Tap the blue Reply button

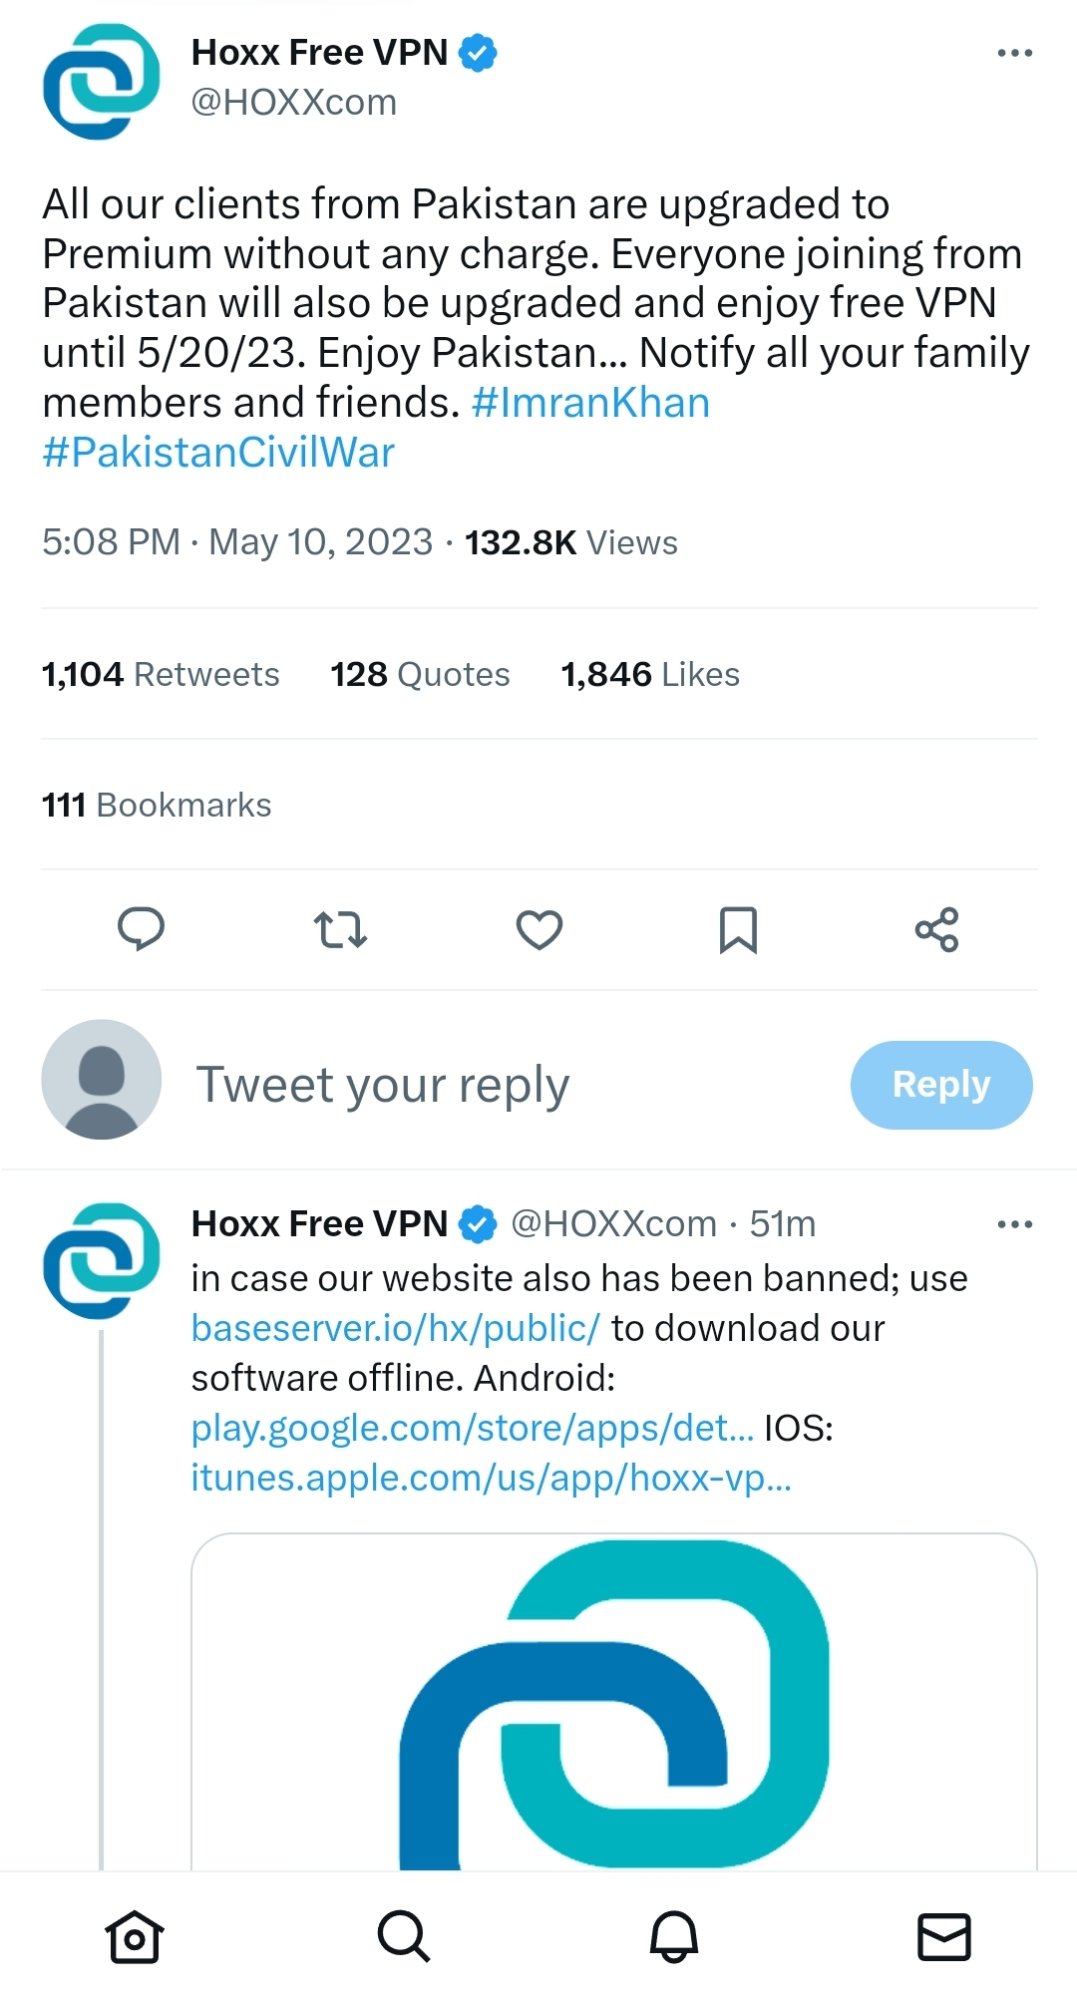pyautogui.click(x=941, y=1085)
